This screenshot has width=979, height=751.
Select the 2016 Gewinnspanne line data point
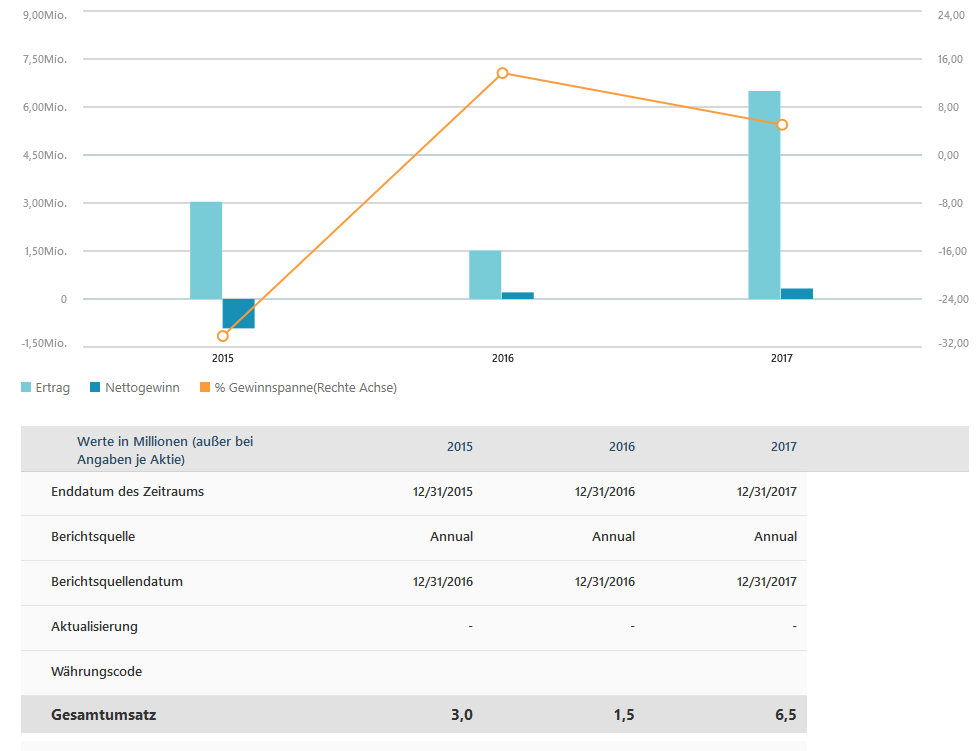pos(503,74)
